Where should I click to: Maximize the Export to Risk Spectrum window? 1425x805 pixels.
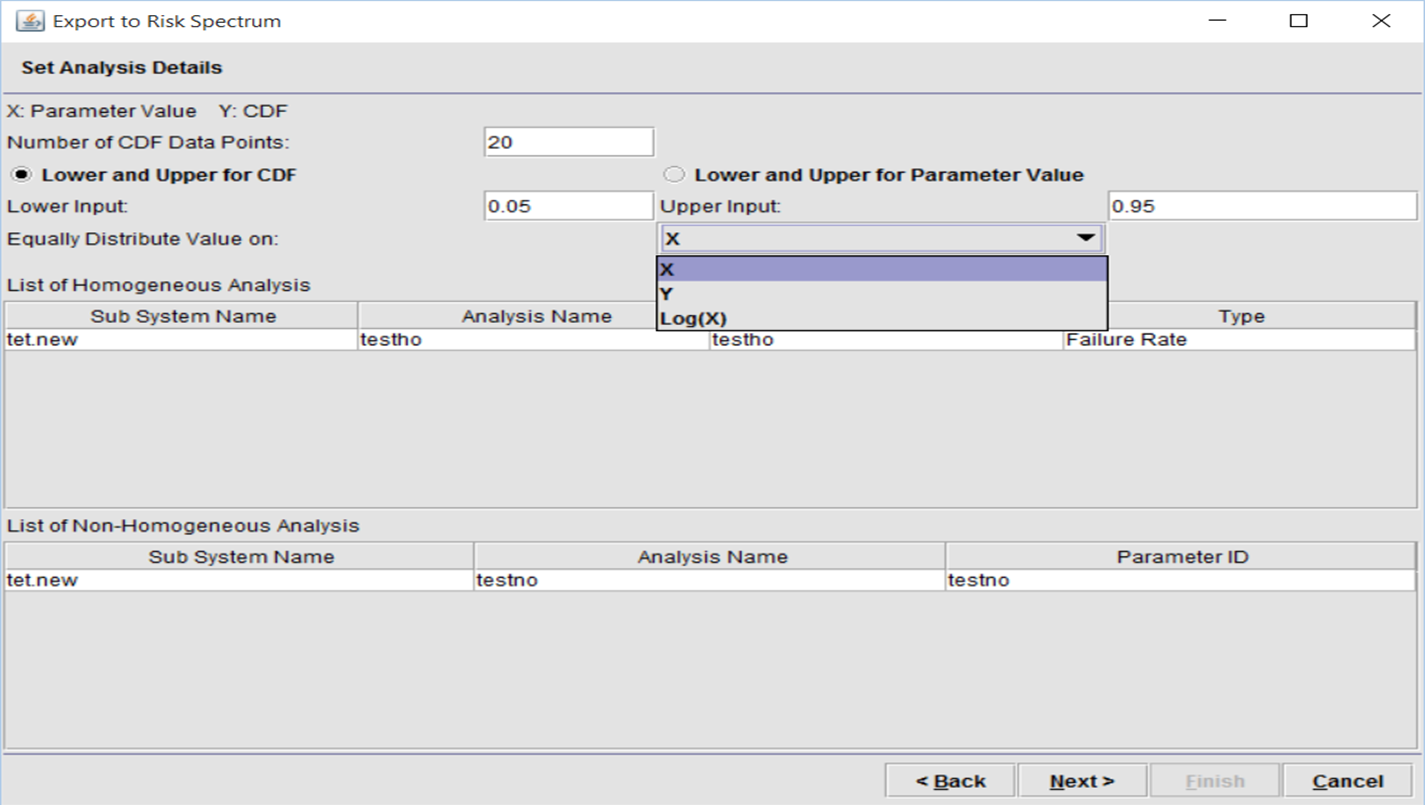coord(1298,21)
